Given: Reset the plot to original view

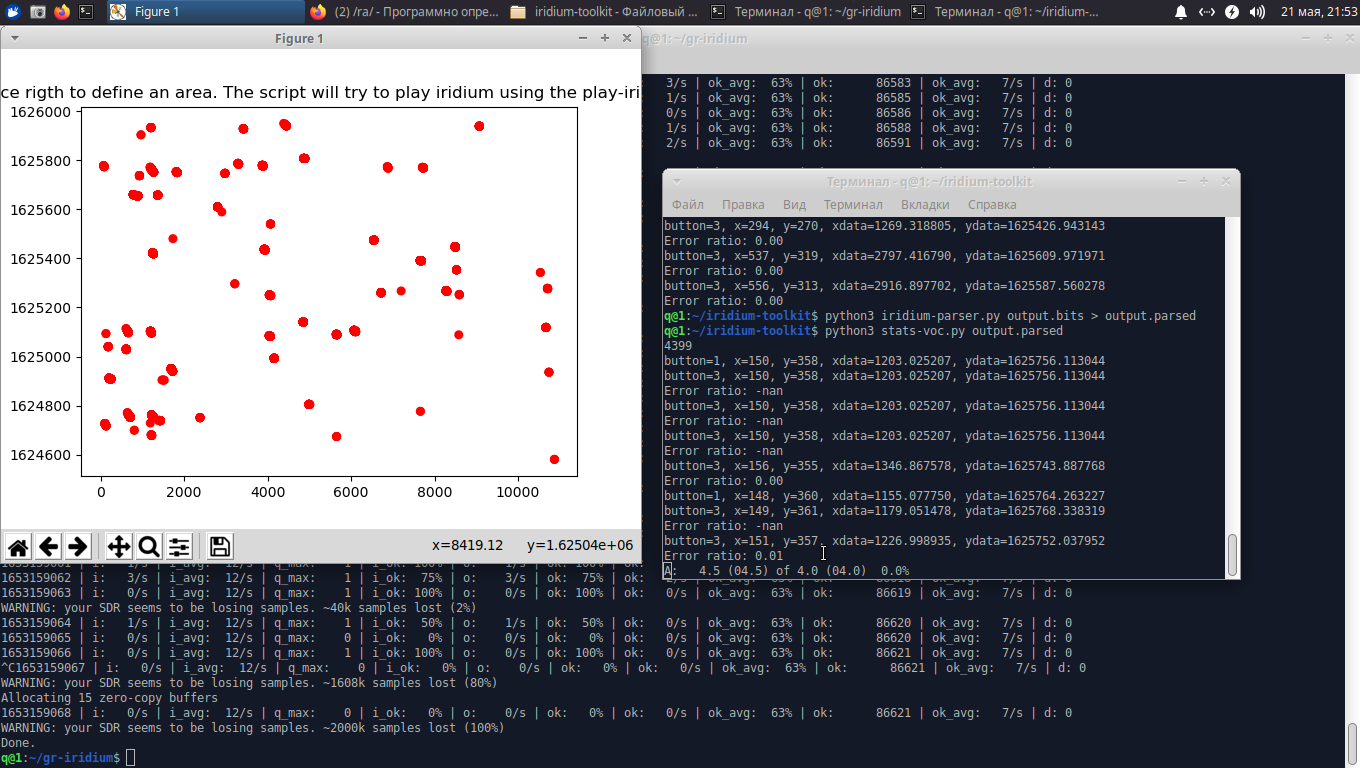Looking at the screenshot, I should point(18,546).
